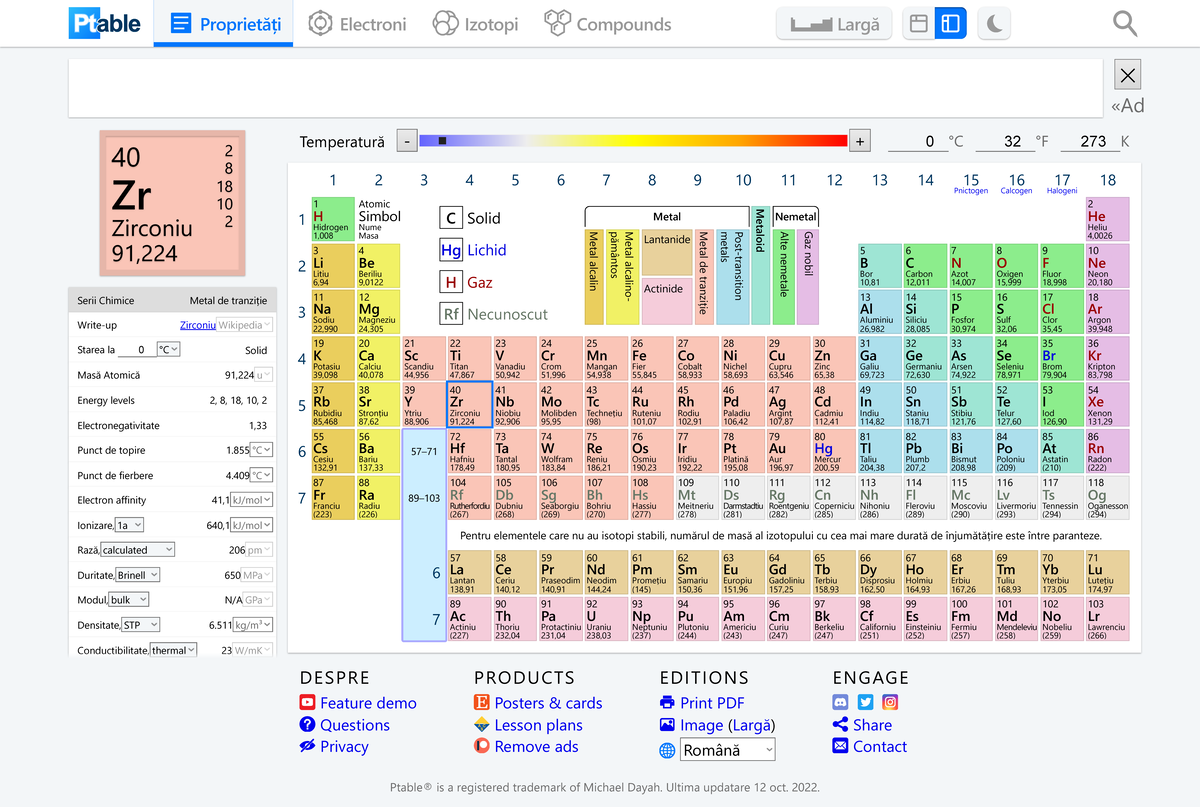
Task: Increase temperature with the plus button
Action: pos(860,141)
